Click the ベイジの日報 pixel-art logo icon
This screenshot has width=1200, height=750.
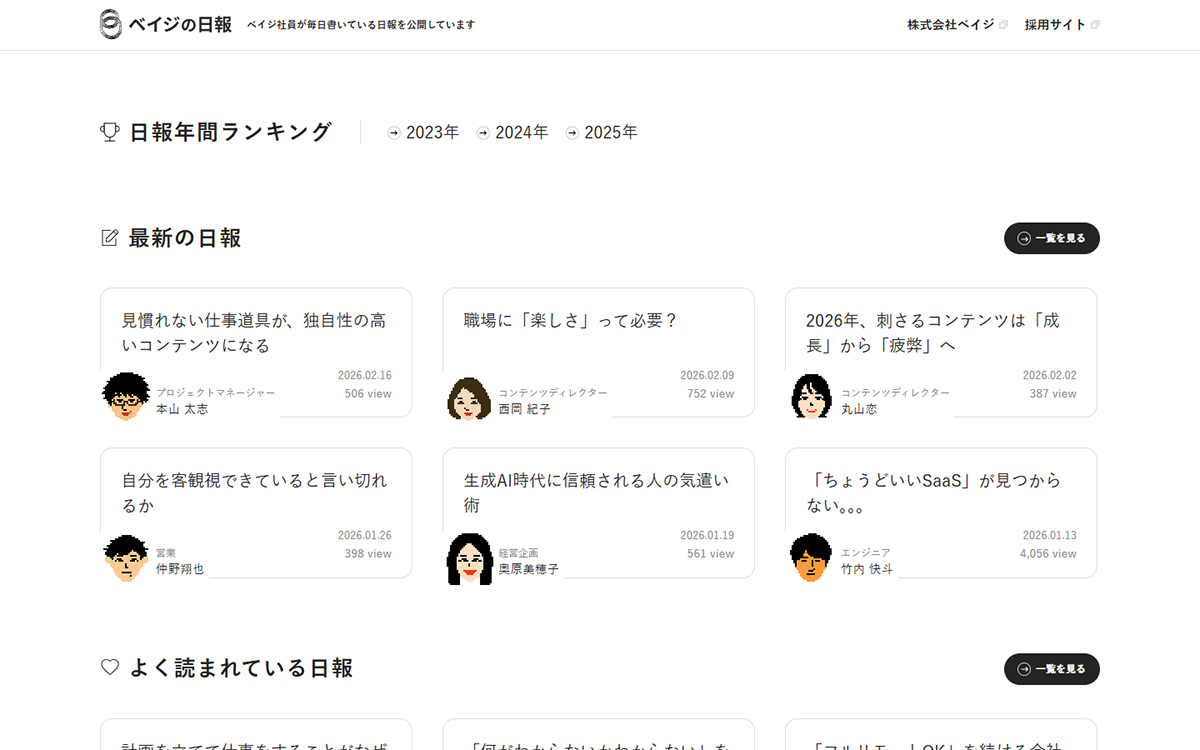pyautogui.click(x=108, y=24)
